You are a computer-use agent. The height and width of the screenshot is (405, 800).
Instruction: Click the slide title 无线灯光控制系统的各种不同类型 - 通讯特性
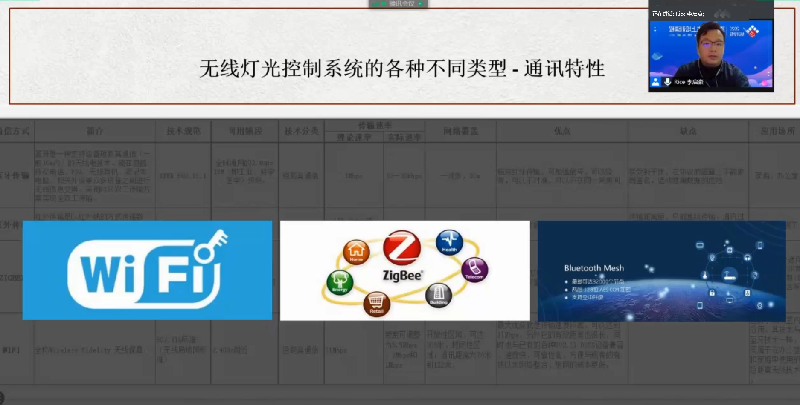point(402,68)
